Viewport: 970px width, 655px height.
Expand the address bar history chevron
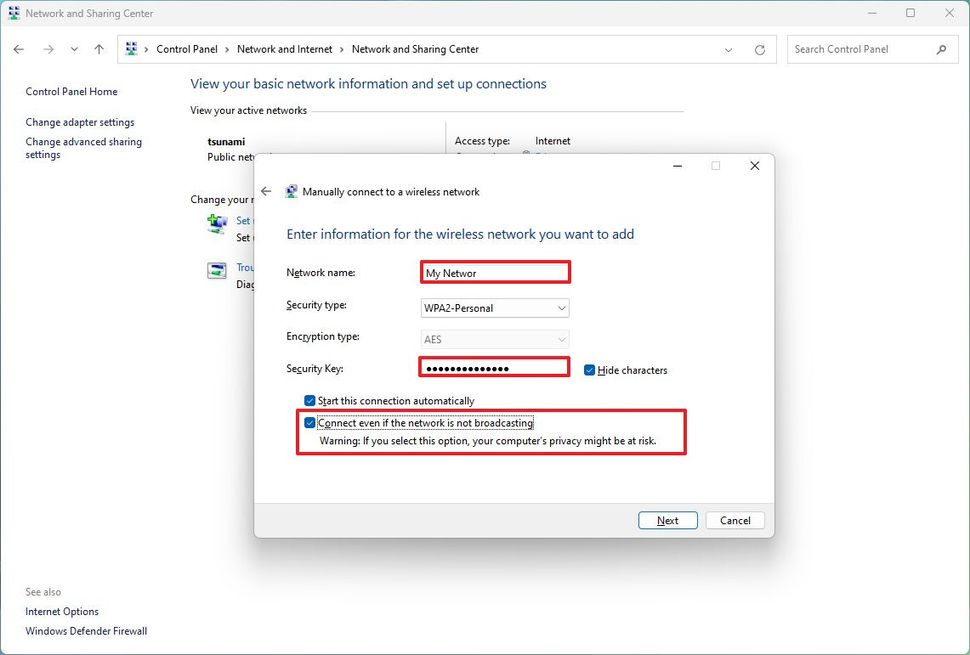coord(727,48)
